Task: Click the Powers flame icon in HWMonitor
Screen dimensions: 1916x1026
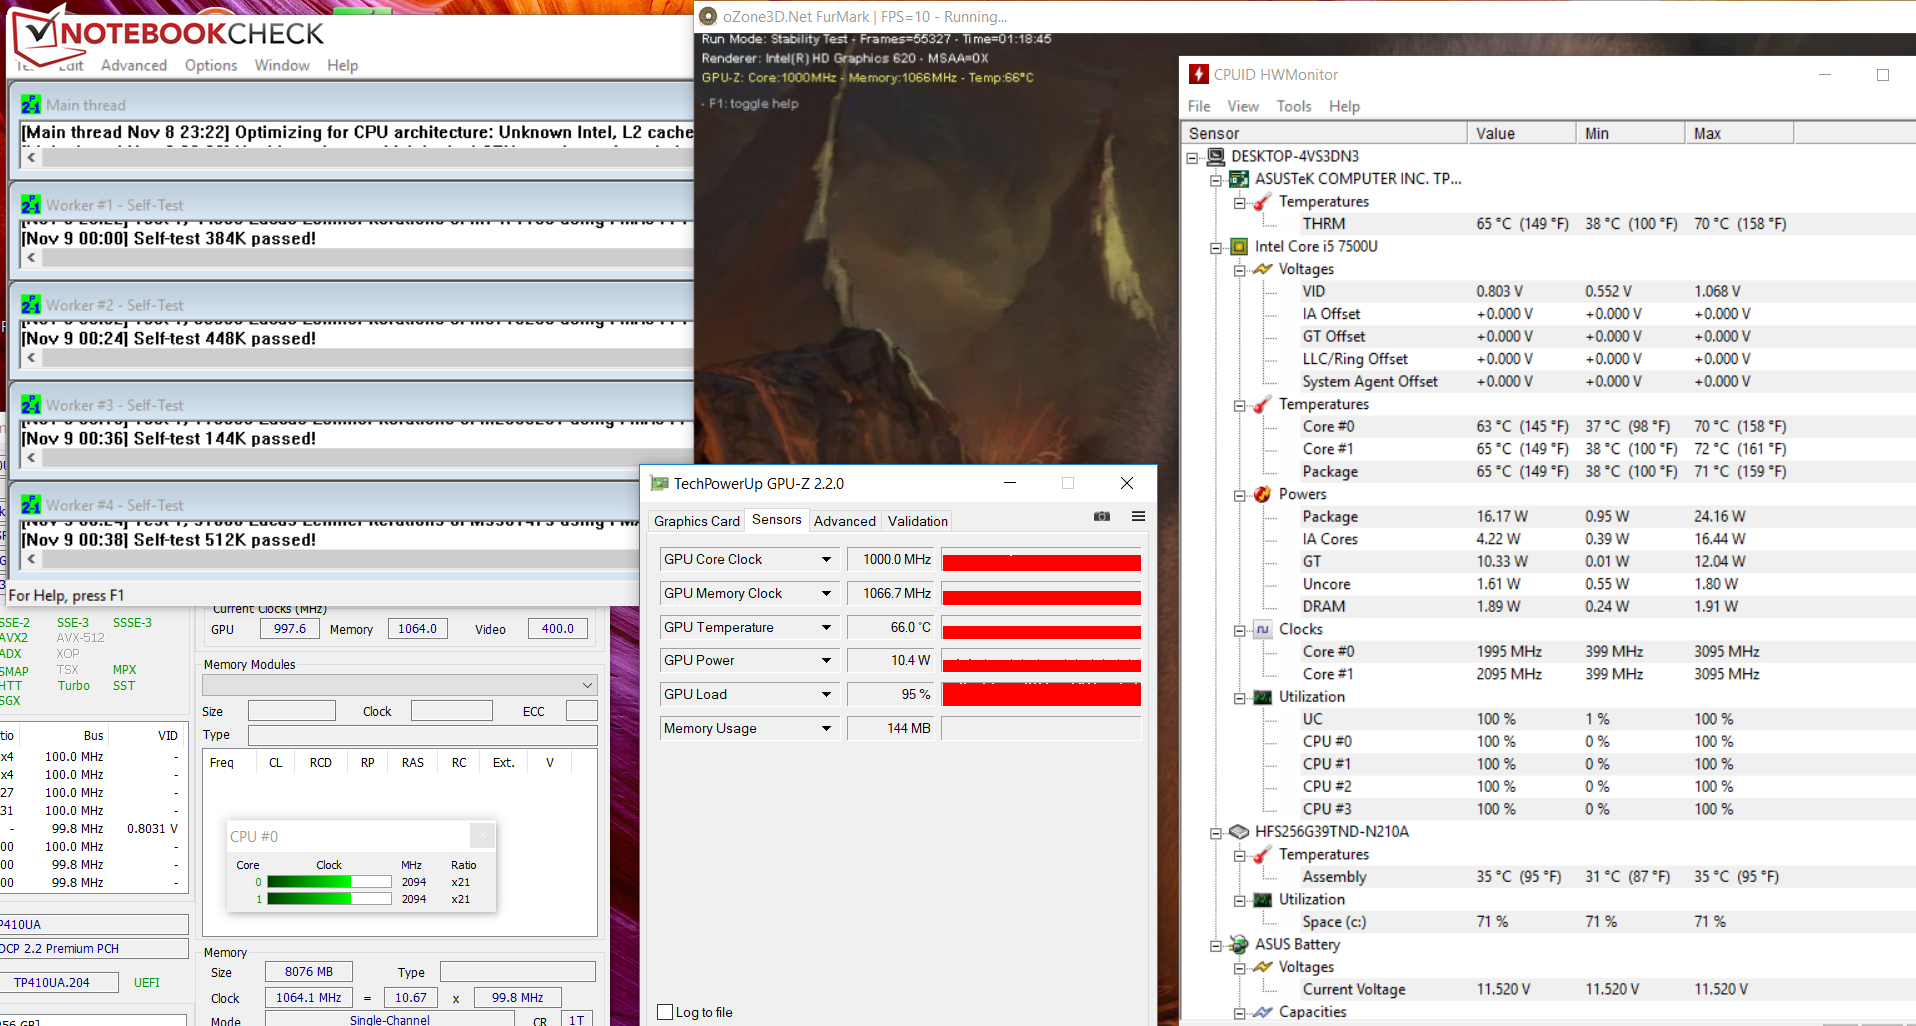Action: pos(1262,494)
